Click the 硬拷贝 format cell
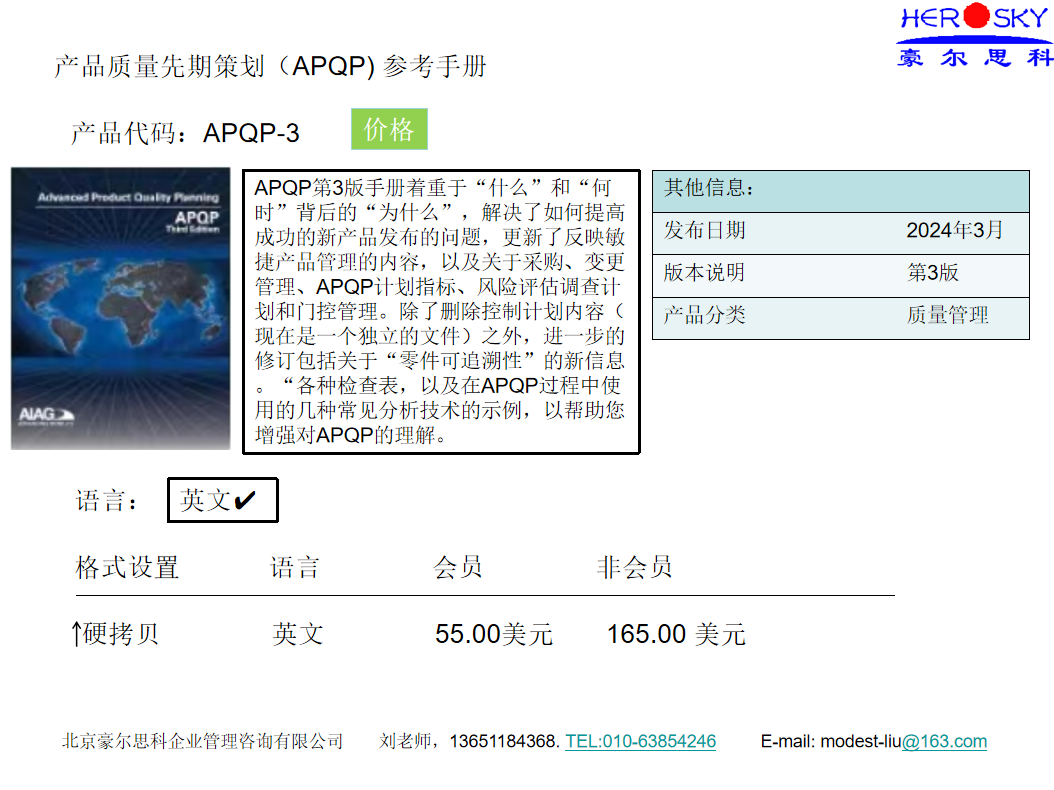Viewport: 1054px width, 790px height. pyautogui.click(x=116, y=633)
